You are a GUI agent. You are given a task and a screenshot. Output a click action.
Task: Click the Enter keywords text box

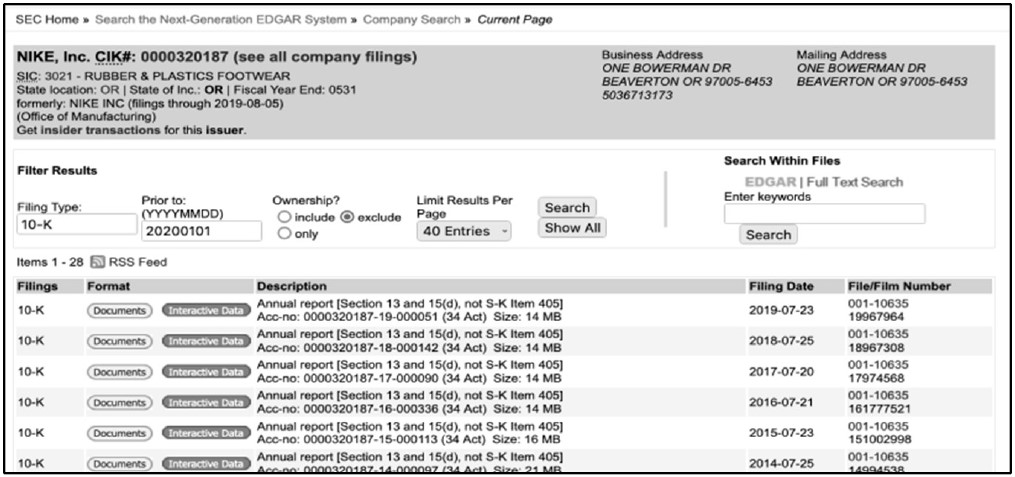pyautogui.click(x=824, y=213)
